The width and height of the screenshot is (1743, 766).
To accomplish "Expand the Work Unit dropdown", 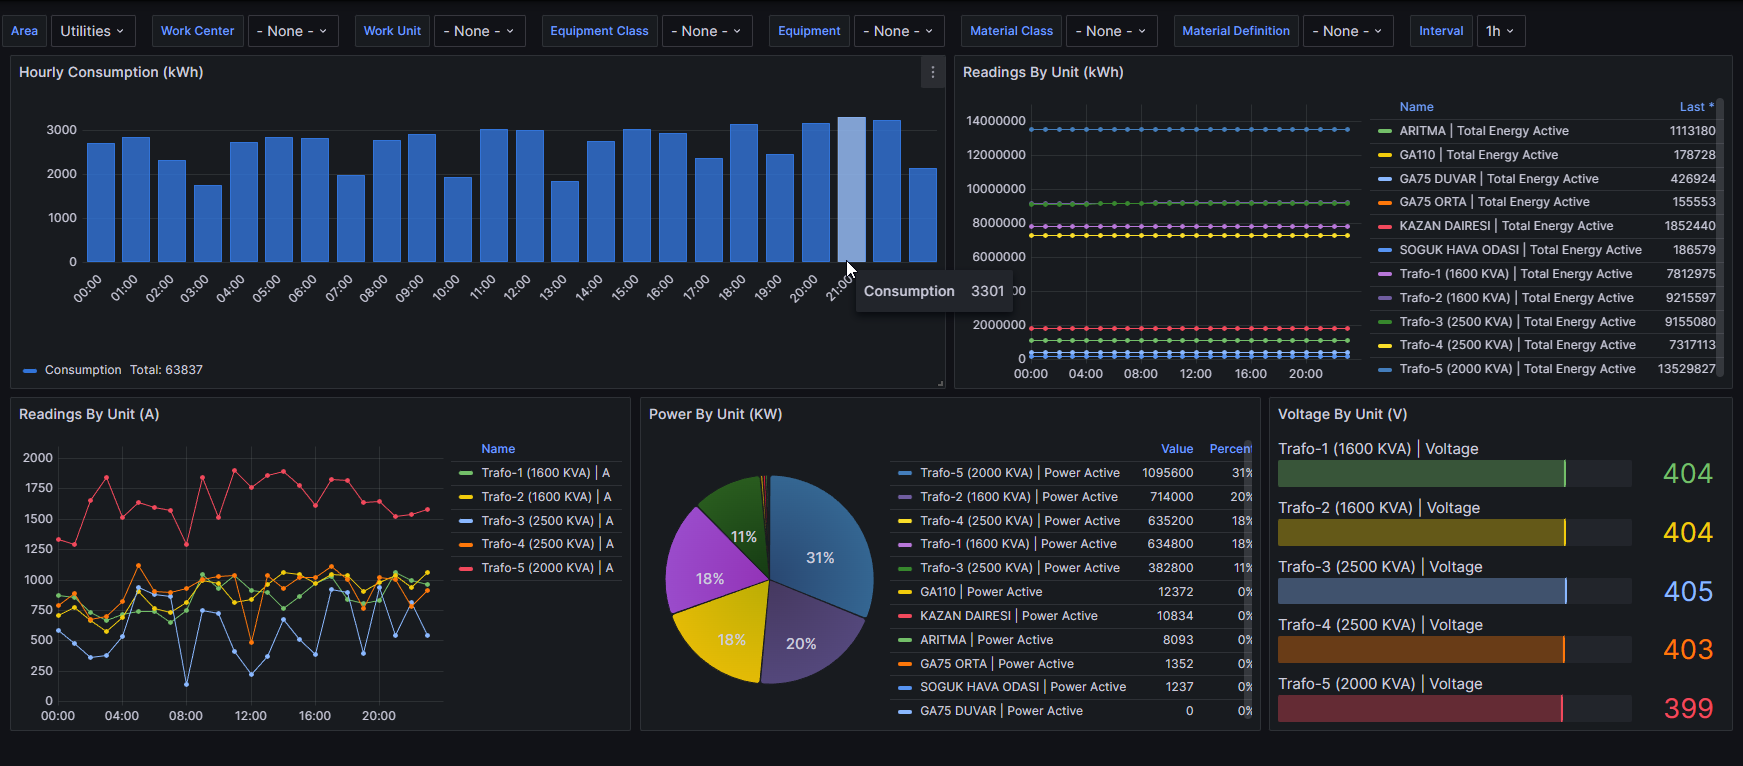I will point(479,31).
